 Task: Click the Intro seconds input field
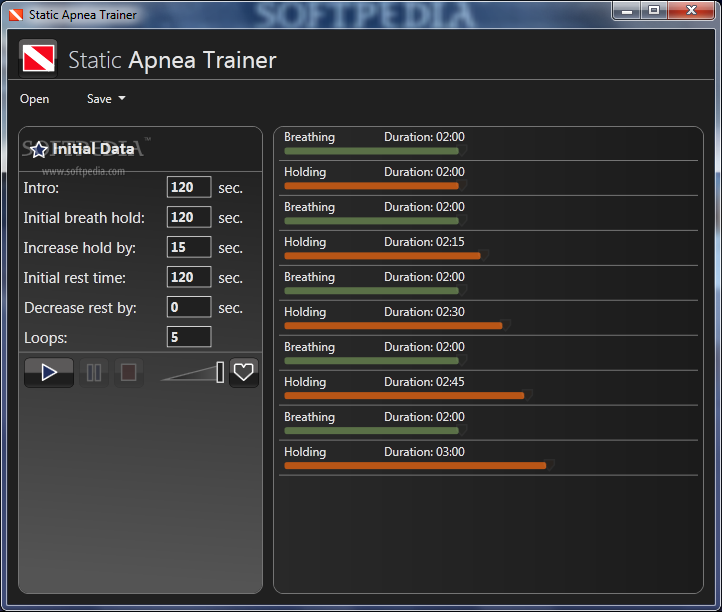tap(189, 187)
